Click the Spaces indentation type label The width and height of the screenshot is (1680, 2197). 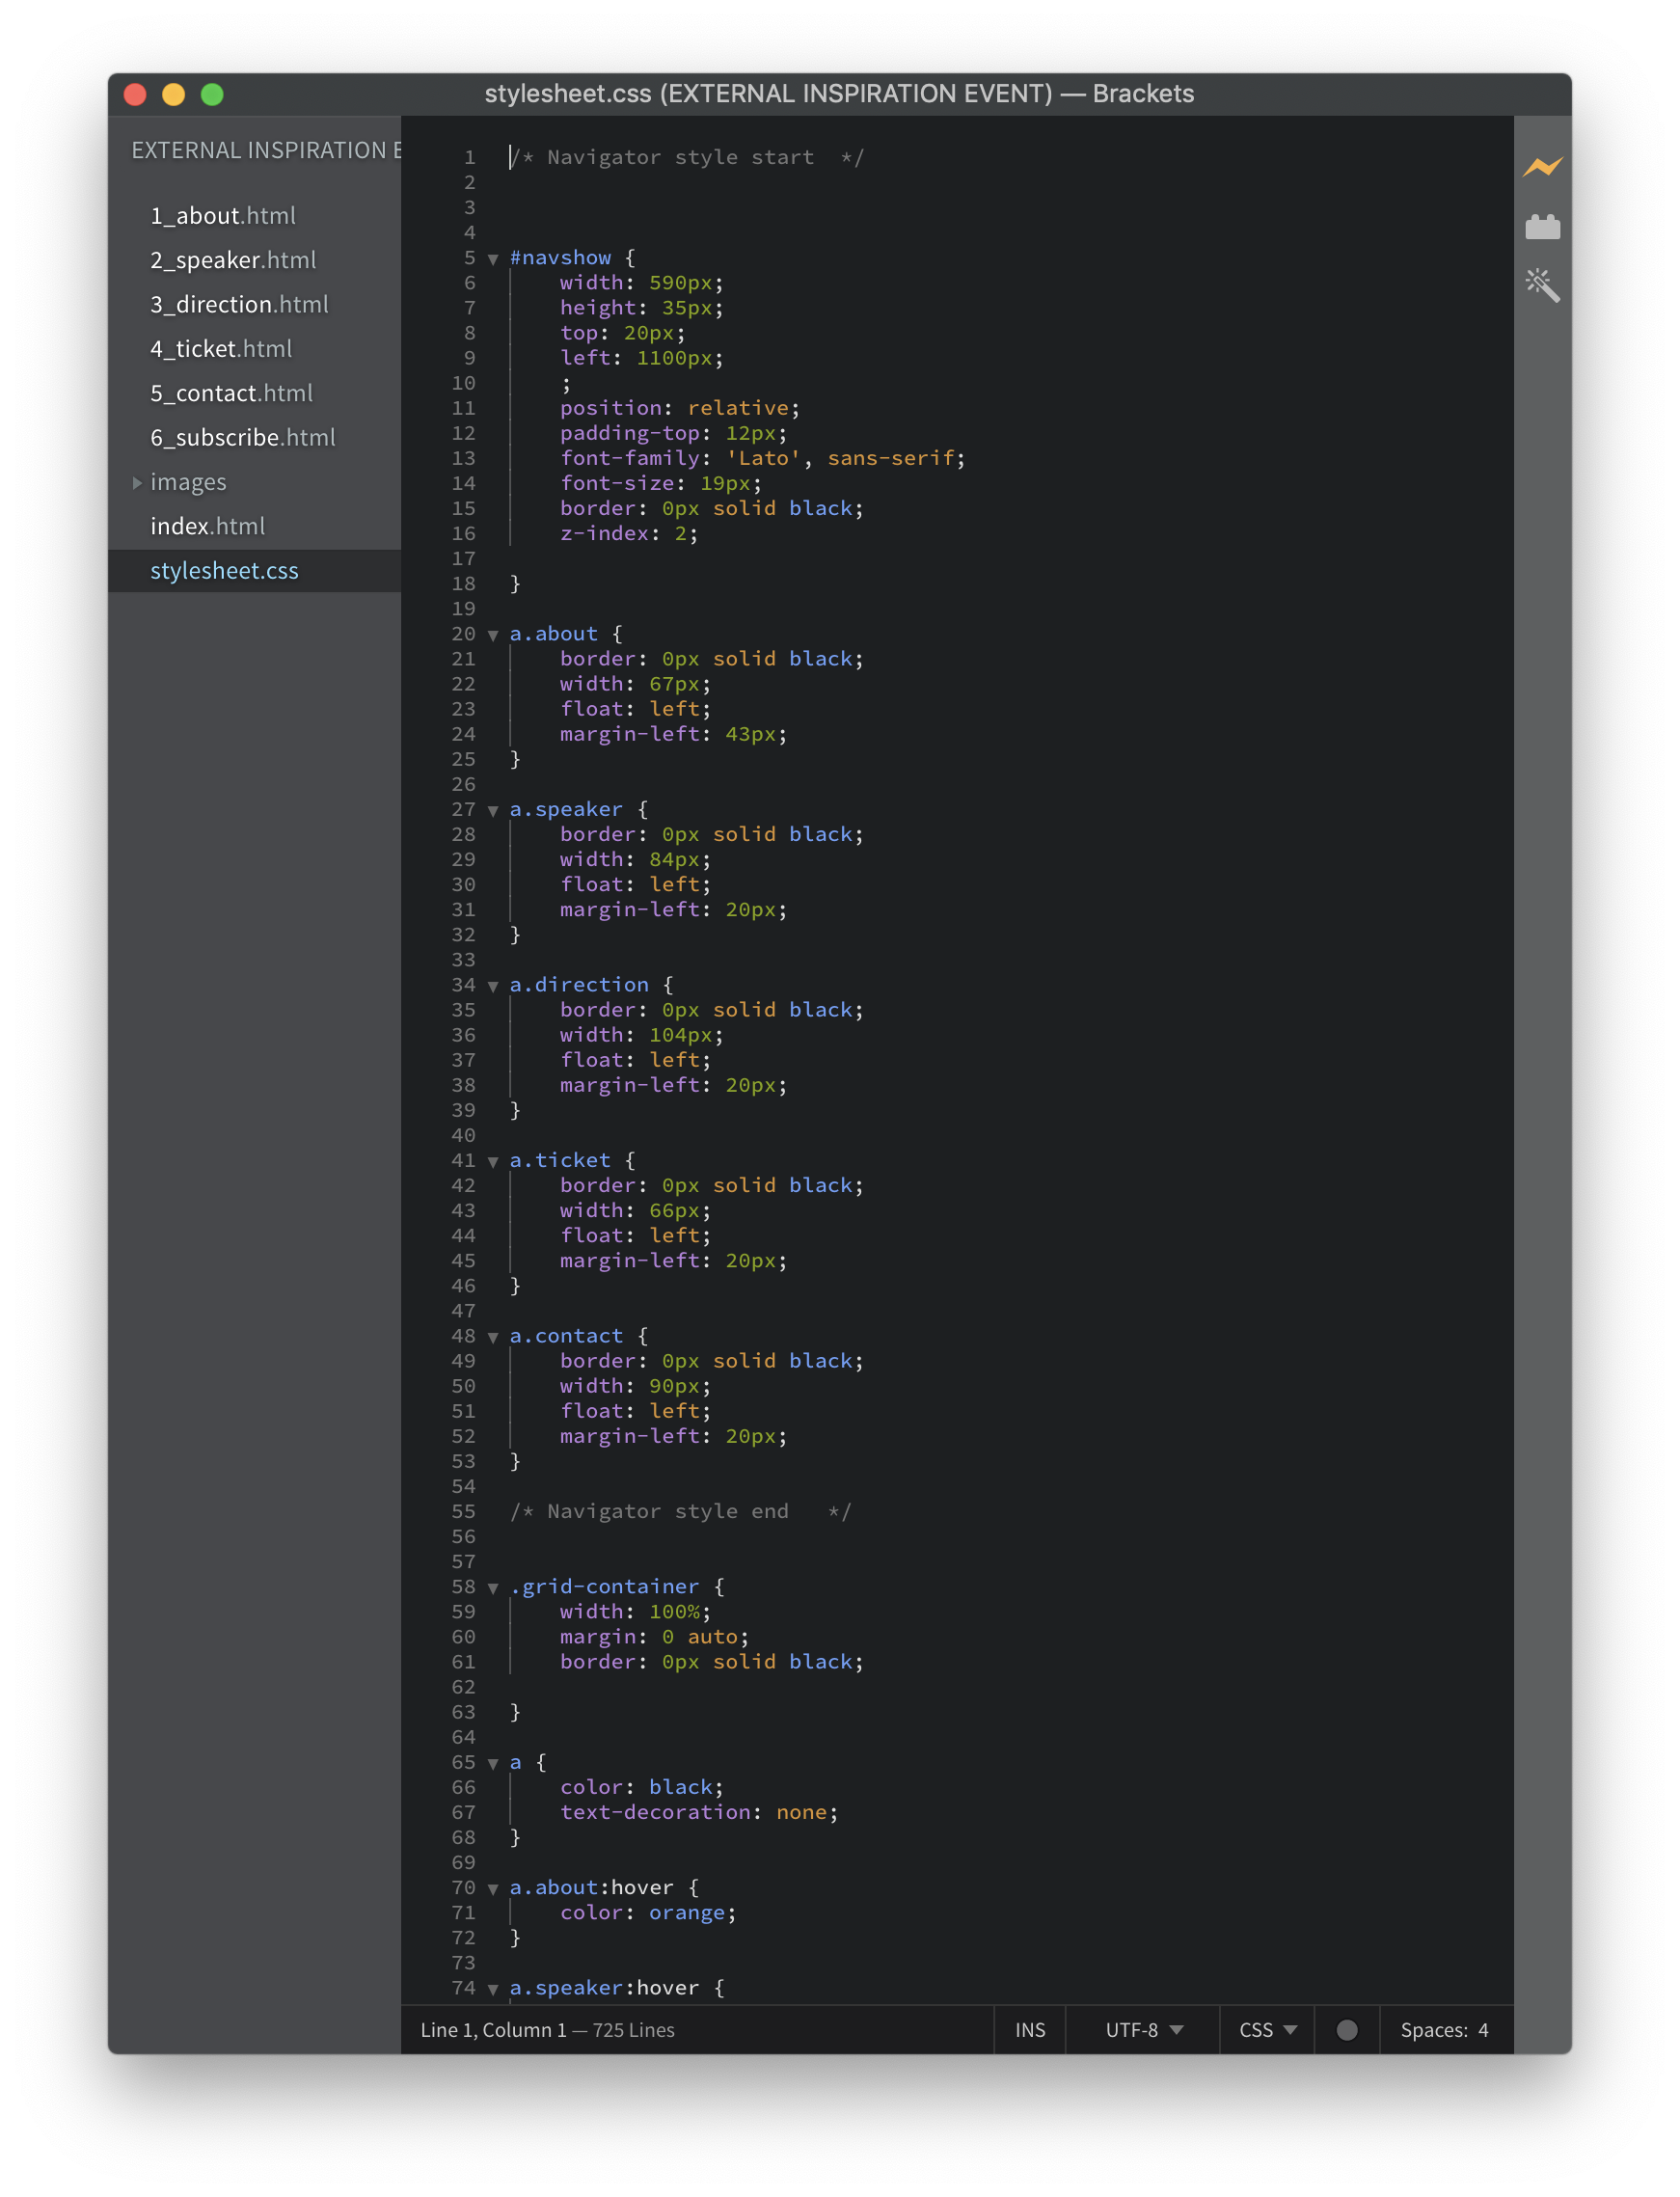pos(1432,2029)
